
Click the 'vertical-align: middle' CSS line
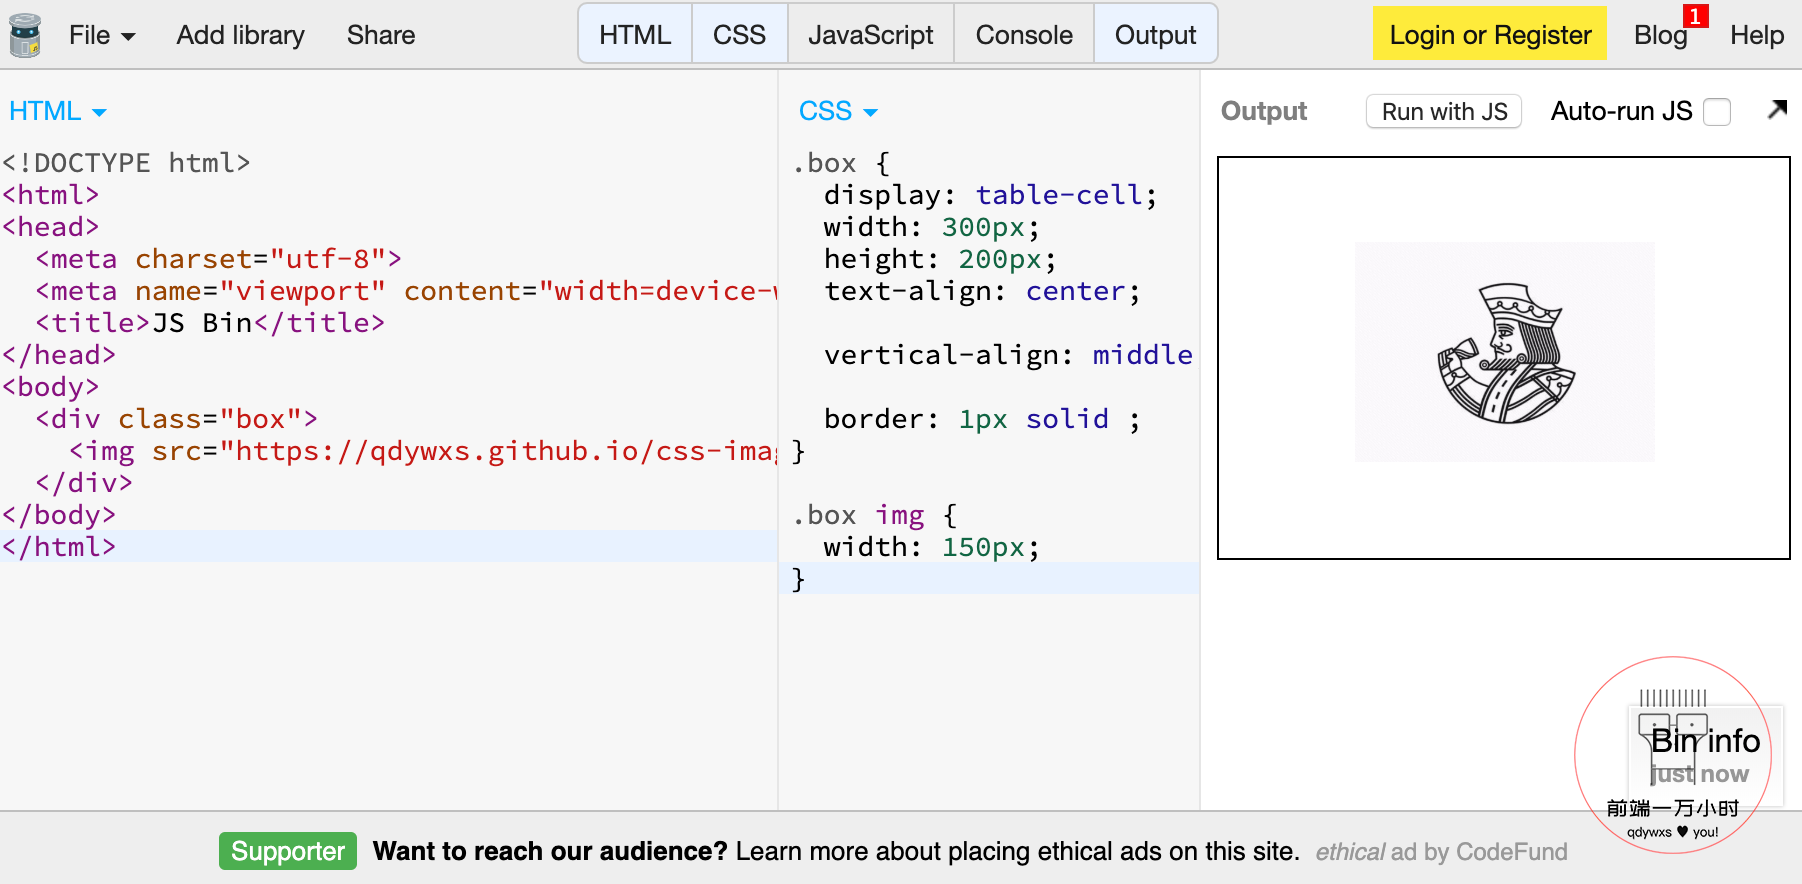click(1008, 355)
